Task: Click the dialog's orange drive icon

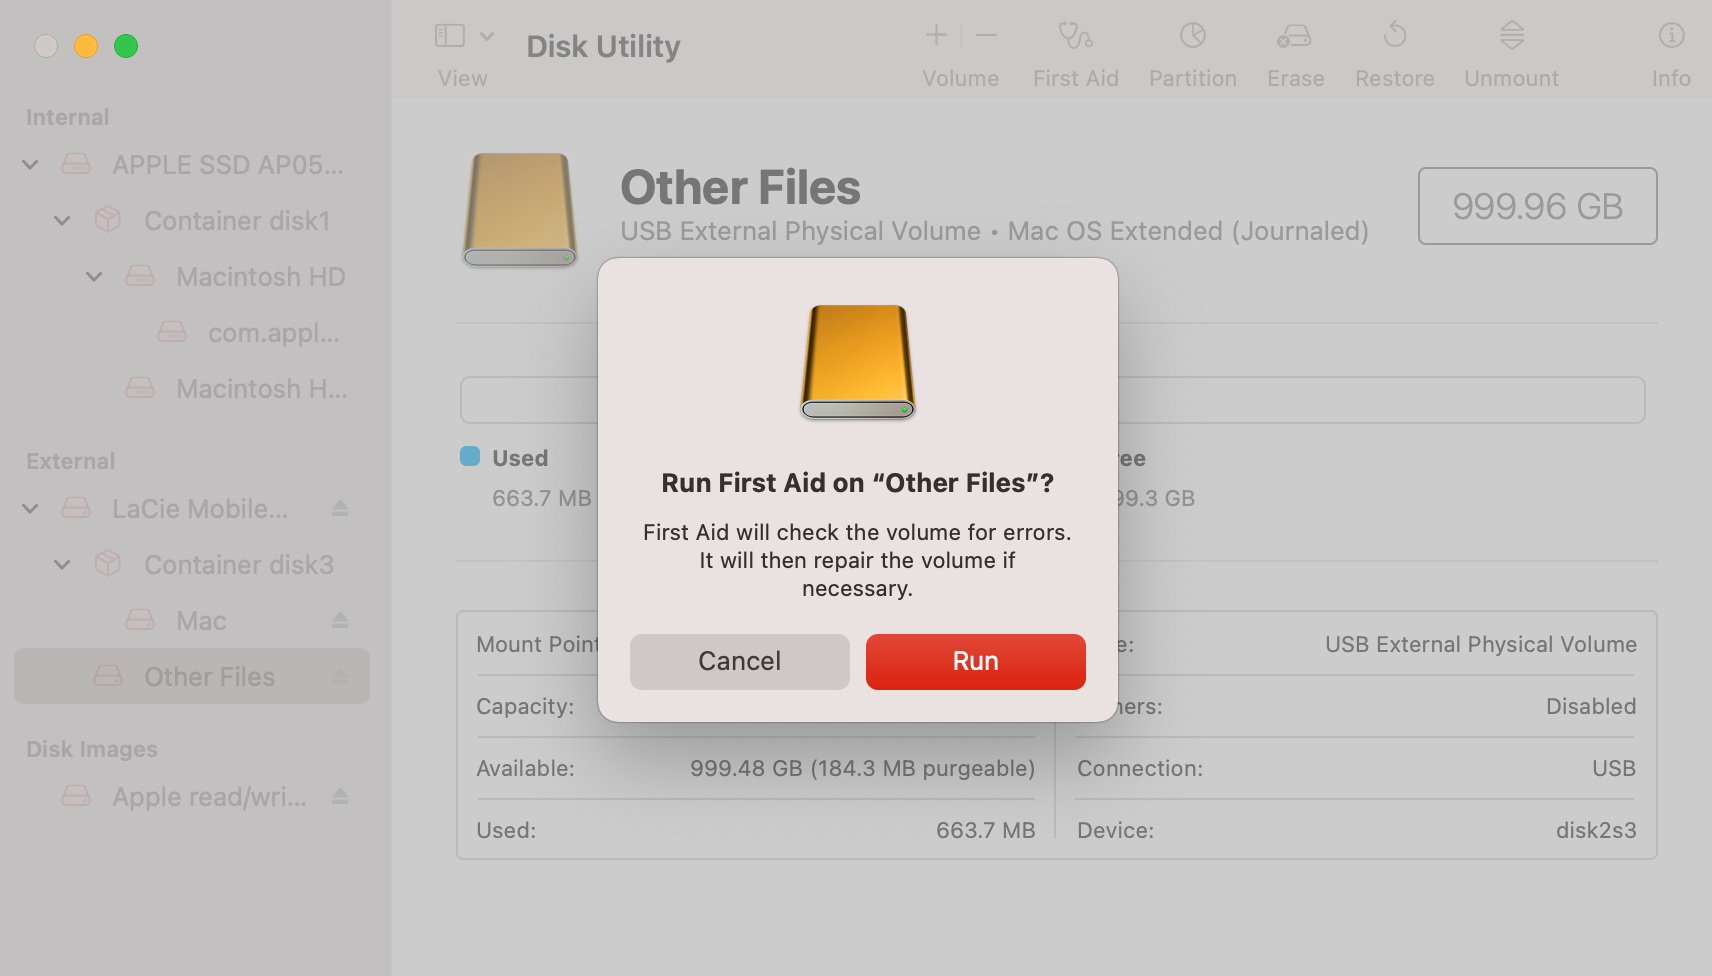Action: pyautogui.click(x=858, y=362)
